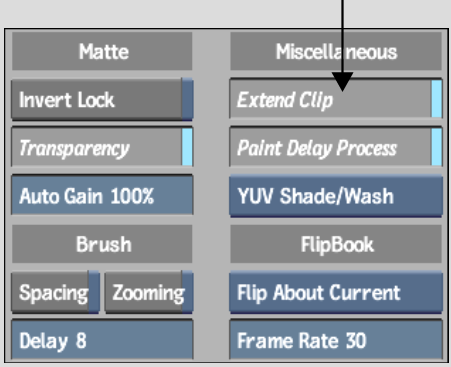Click the Brush section header
Image resolution: width=451 pixels, height=367 pixels.
tap(102, 244)
